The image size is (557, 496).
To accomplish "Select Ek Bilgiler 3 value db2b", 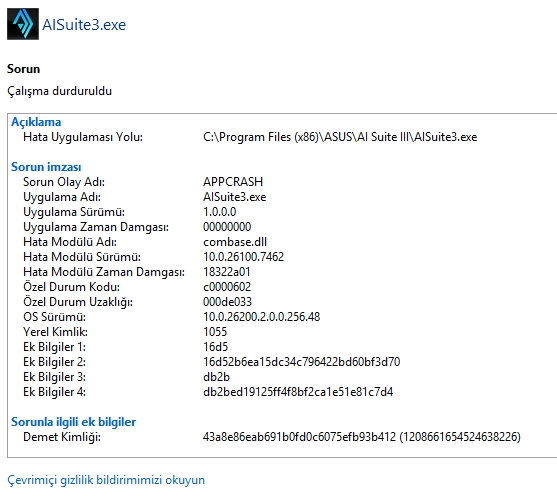I will pos(216,377).
